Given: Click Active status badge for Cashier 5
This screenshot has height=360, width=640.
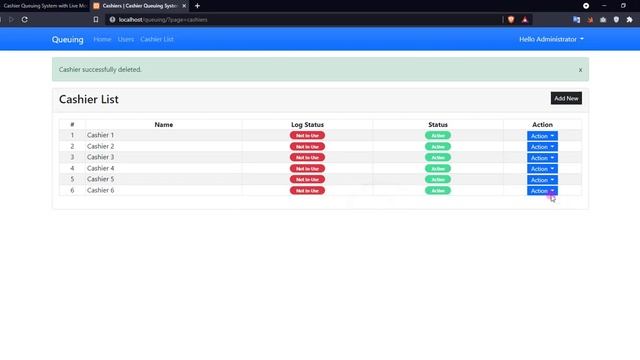Looking at the screenshot, I should [438, 180].
